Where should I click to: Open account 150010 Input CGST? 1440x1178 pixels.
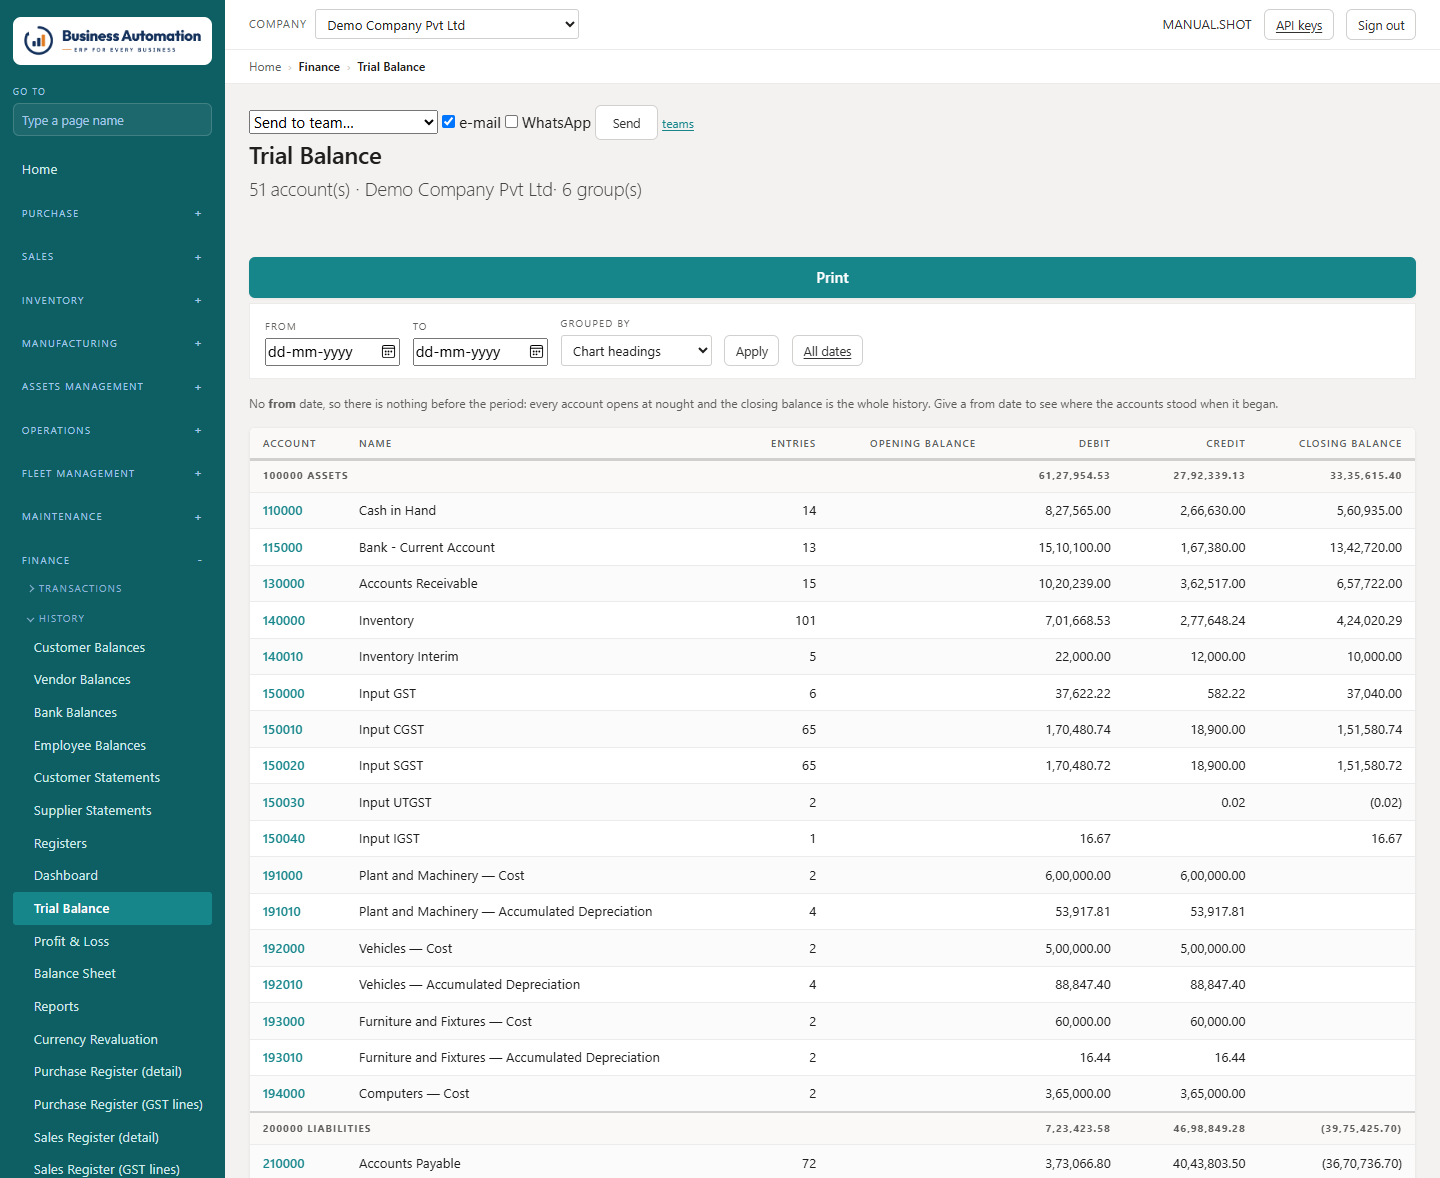pos(282,730)
